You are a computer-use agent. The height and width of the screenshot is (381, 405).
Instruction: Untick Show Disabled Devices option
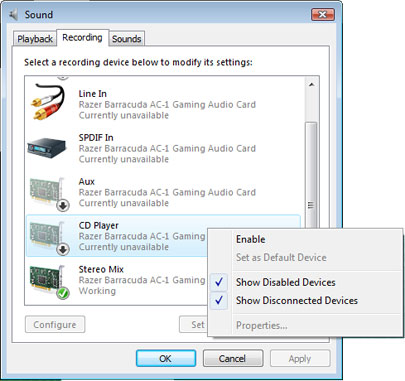pos(286,282)
